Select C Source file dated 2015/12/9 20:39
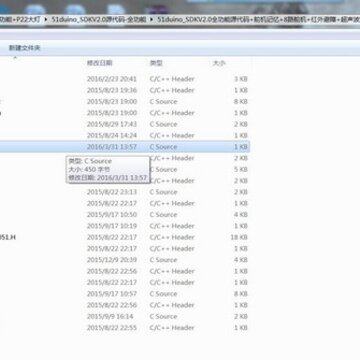Image resolution: width=360 pixels, height=360 pixels. point(125,260)
